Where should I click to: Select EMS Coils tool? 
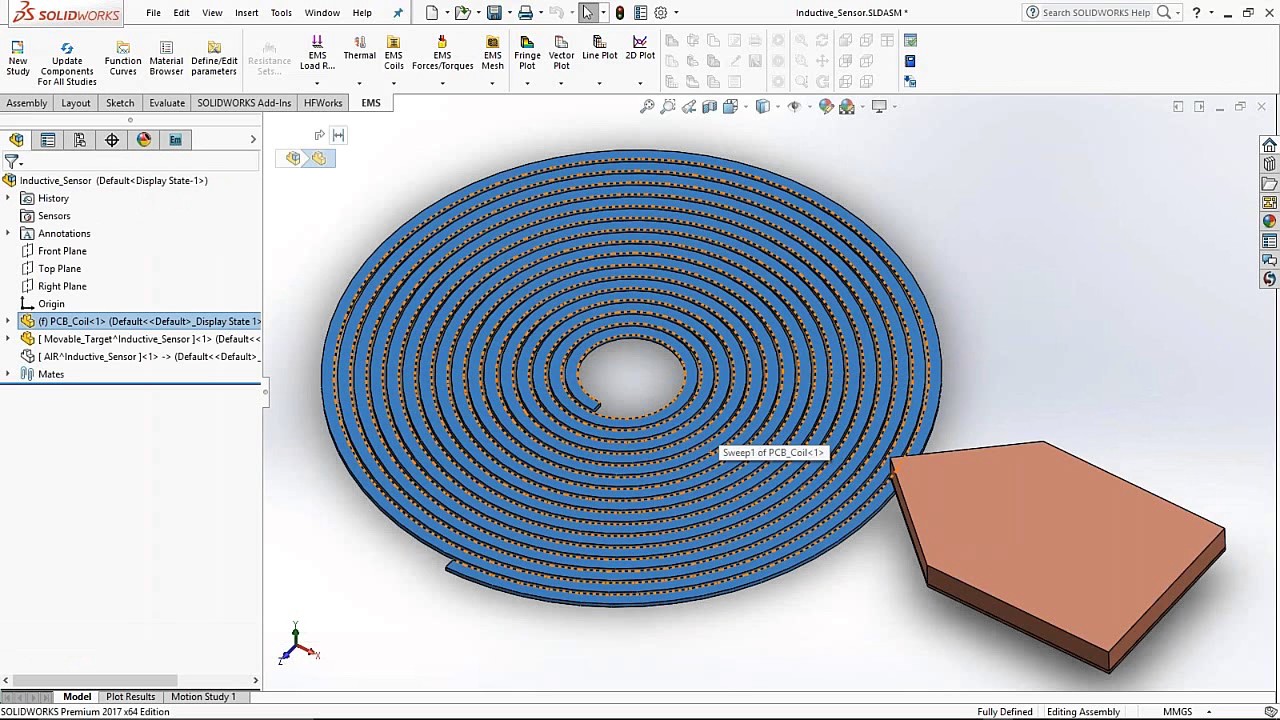point(393,54)
